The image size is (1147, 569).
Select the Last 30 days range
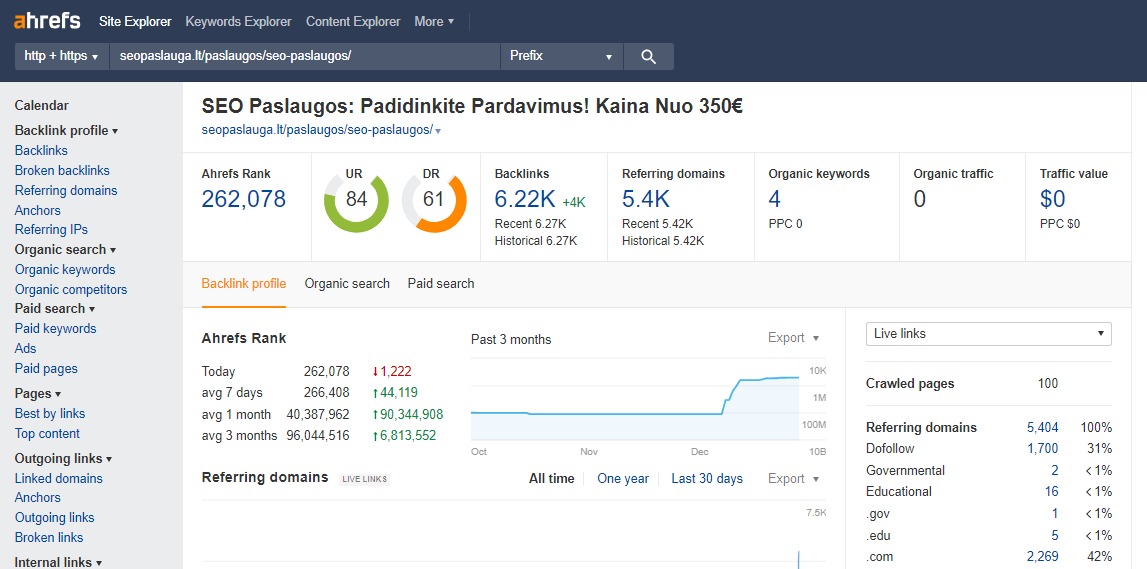coord(707,479)
